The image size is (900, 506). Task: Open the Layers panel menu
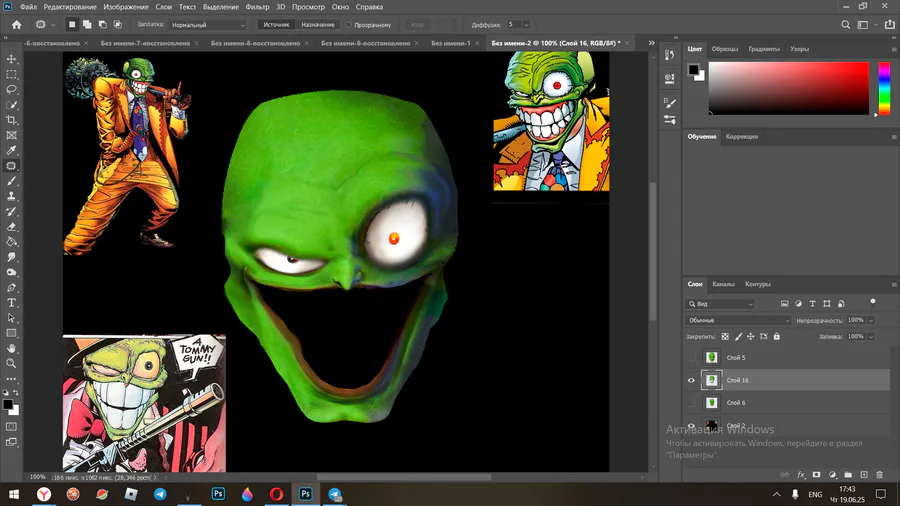pyautogui.click(x=894, y=284)
